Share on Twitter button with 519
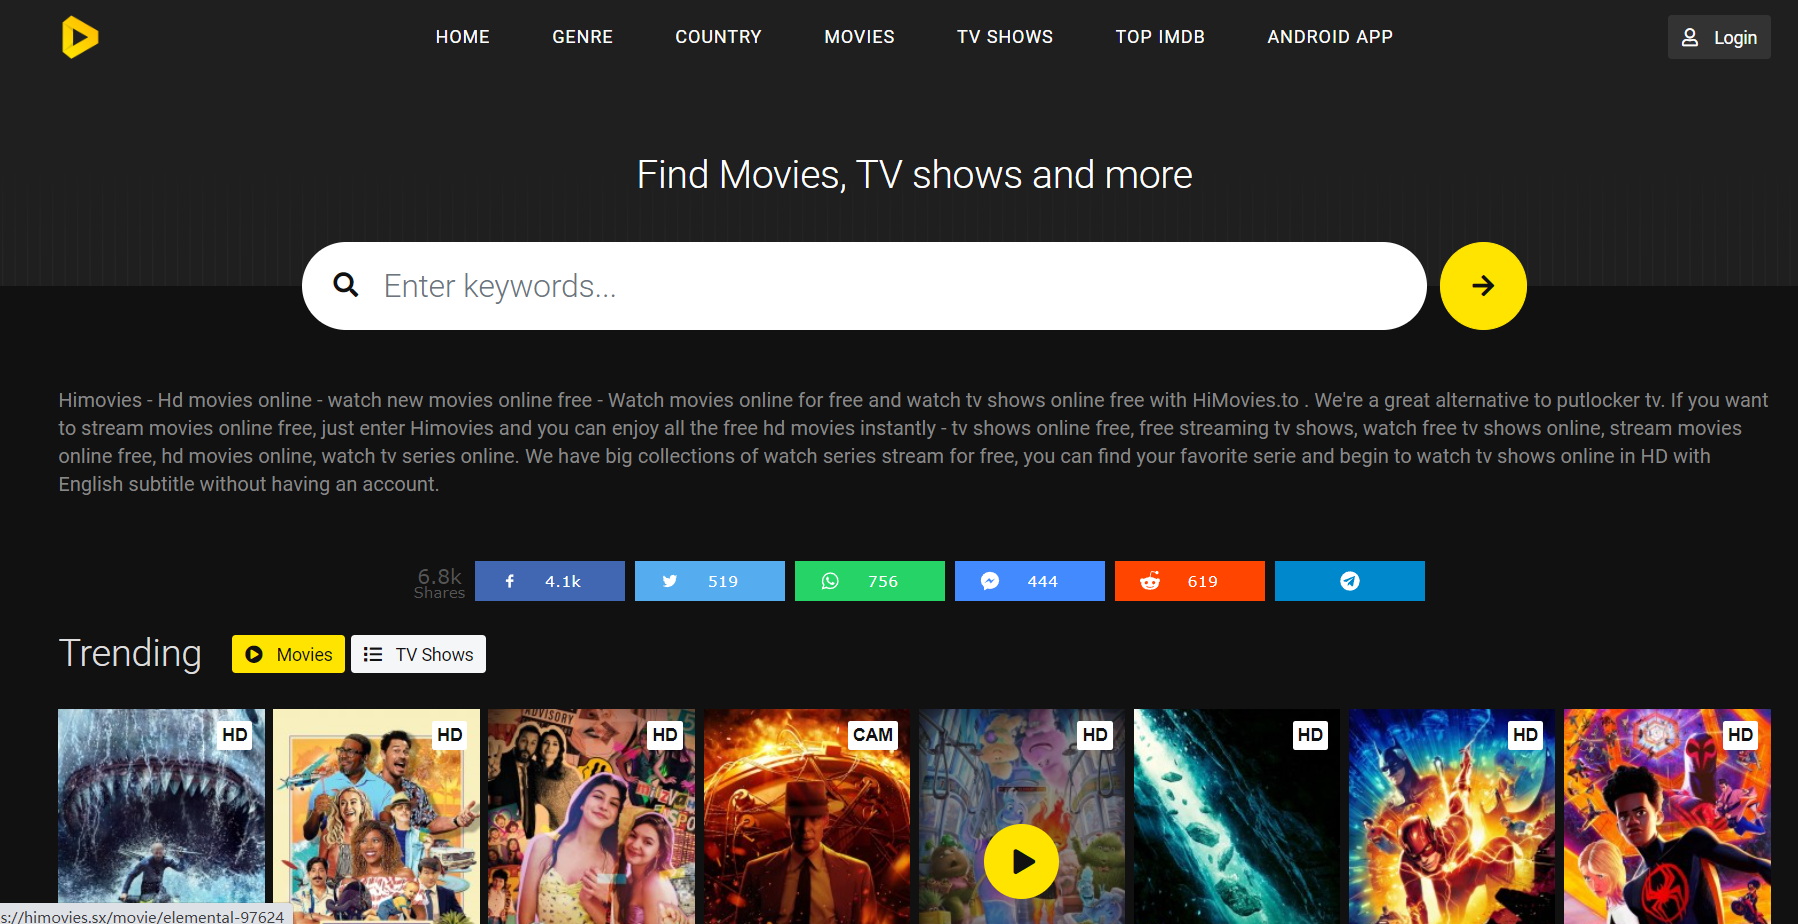The width and height of the screenshot is (1798, 924). 710,581
